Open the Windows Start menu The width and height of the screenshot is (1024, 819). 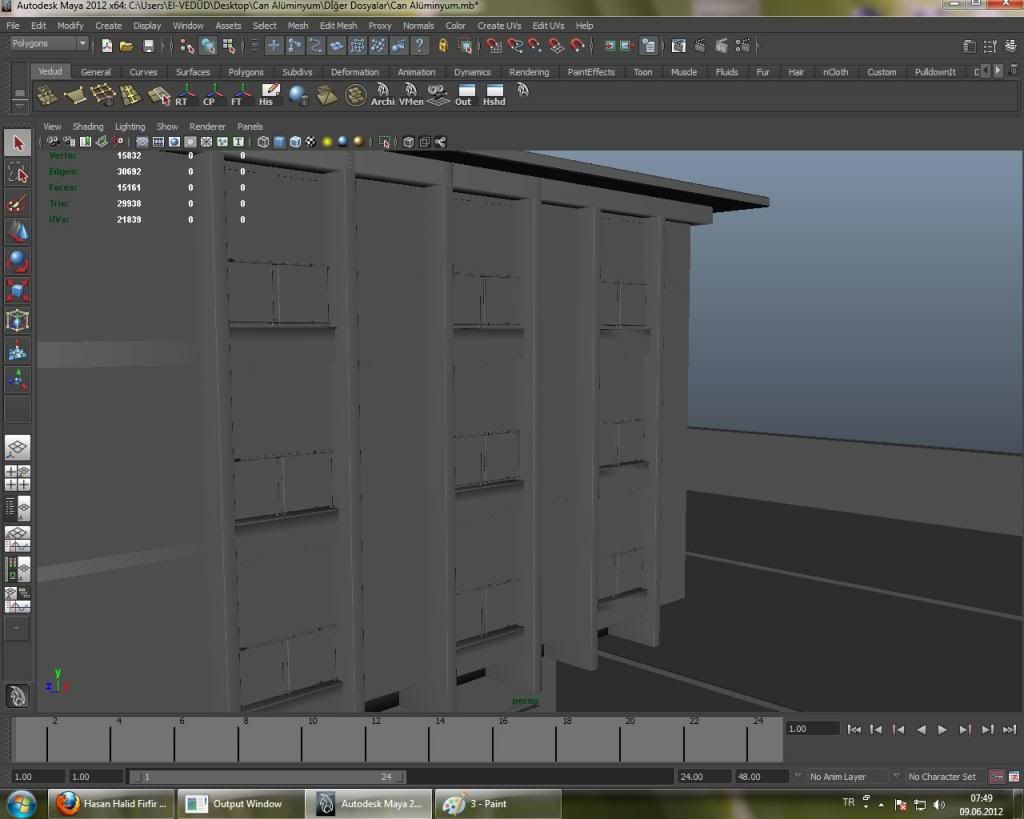(x=21, y=804)
